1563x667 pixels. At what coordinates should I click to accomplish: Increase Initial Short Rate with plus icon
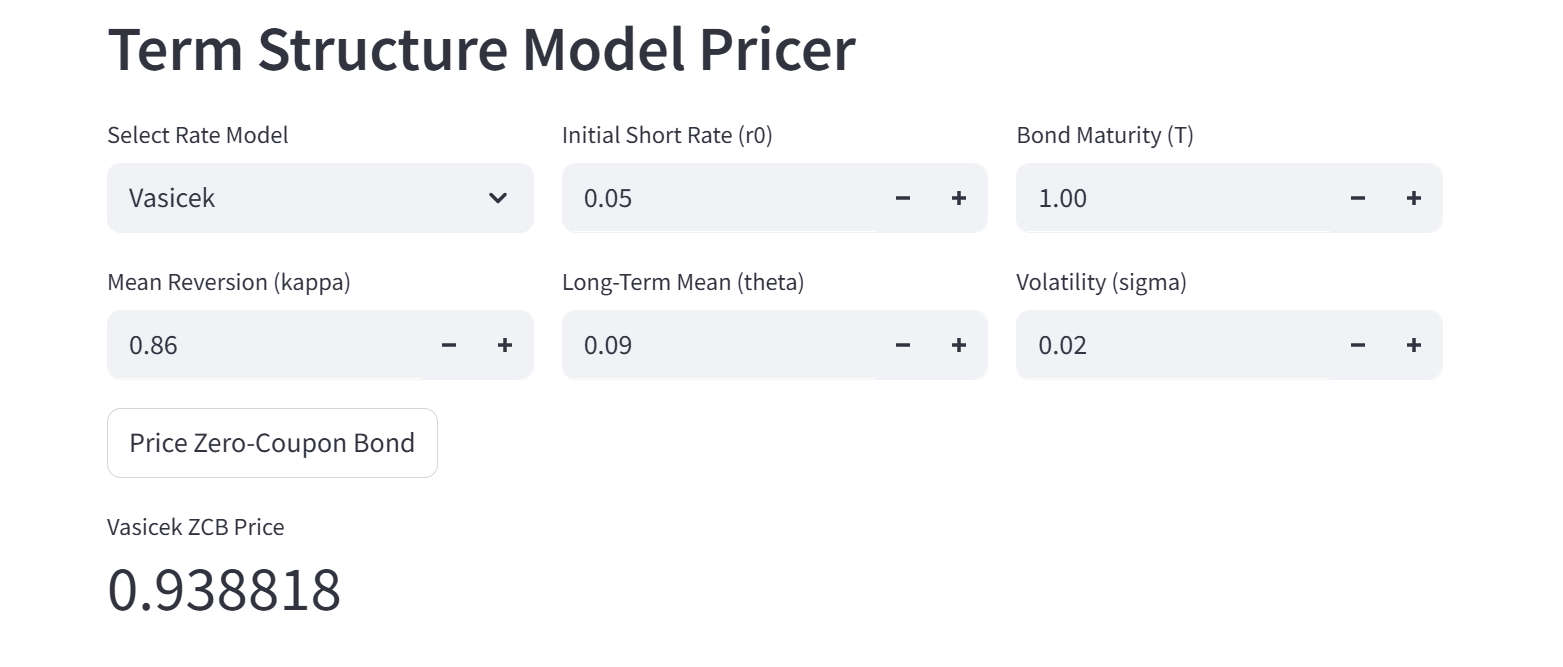958,198
